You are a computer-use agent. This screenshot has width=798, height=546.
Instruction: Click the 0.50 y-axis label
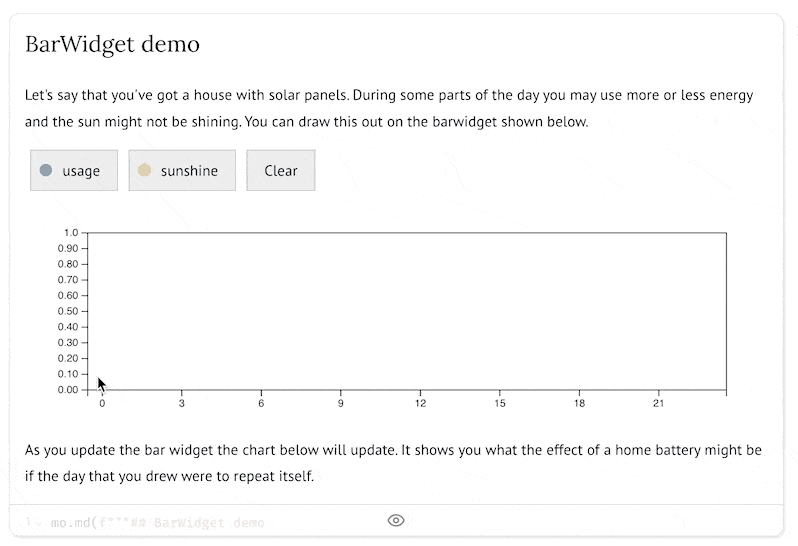pos(68,311)
